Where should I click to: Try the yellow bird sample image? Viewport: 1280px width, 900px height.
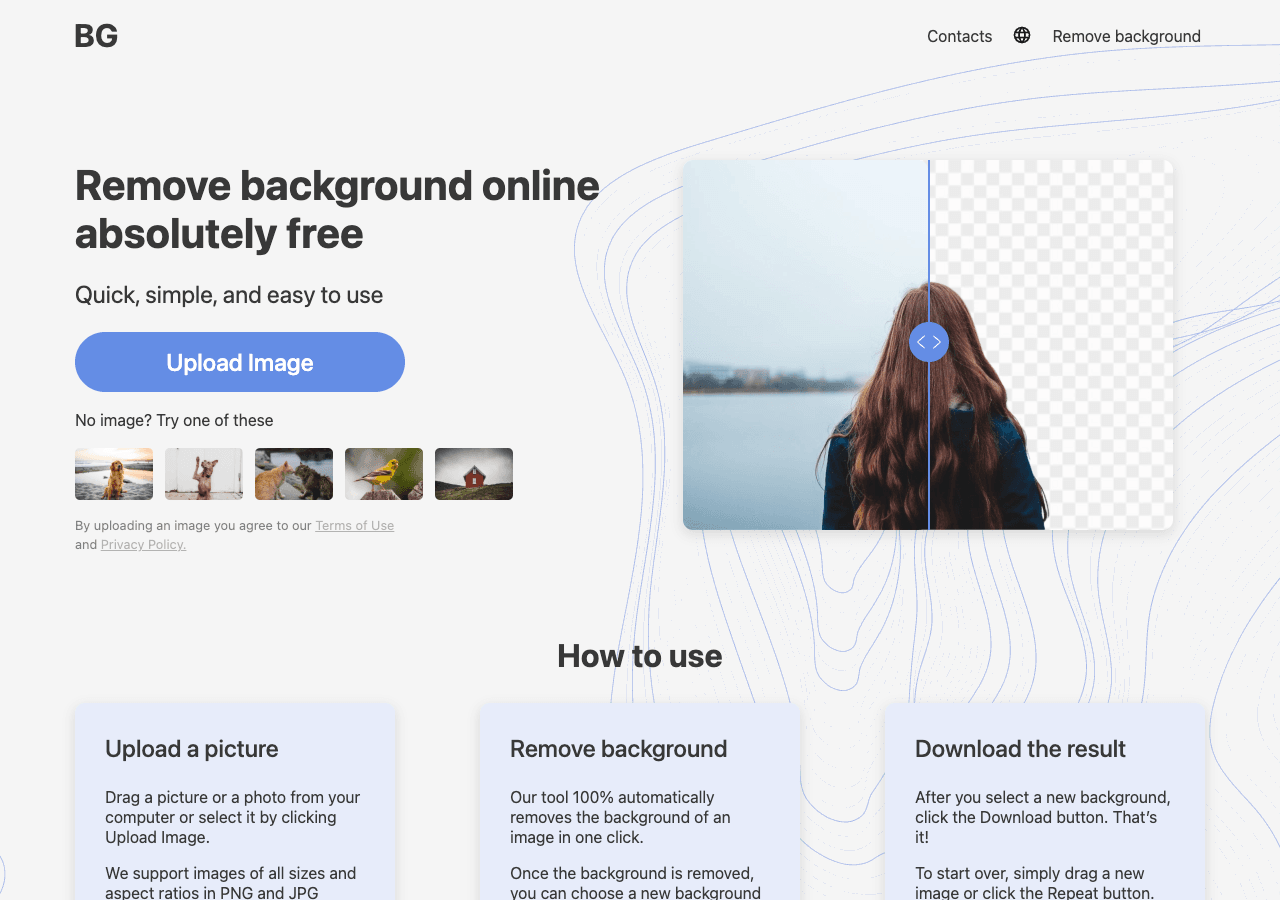(384, 474)
